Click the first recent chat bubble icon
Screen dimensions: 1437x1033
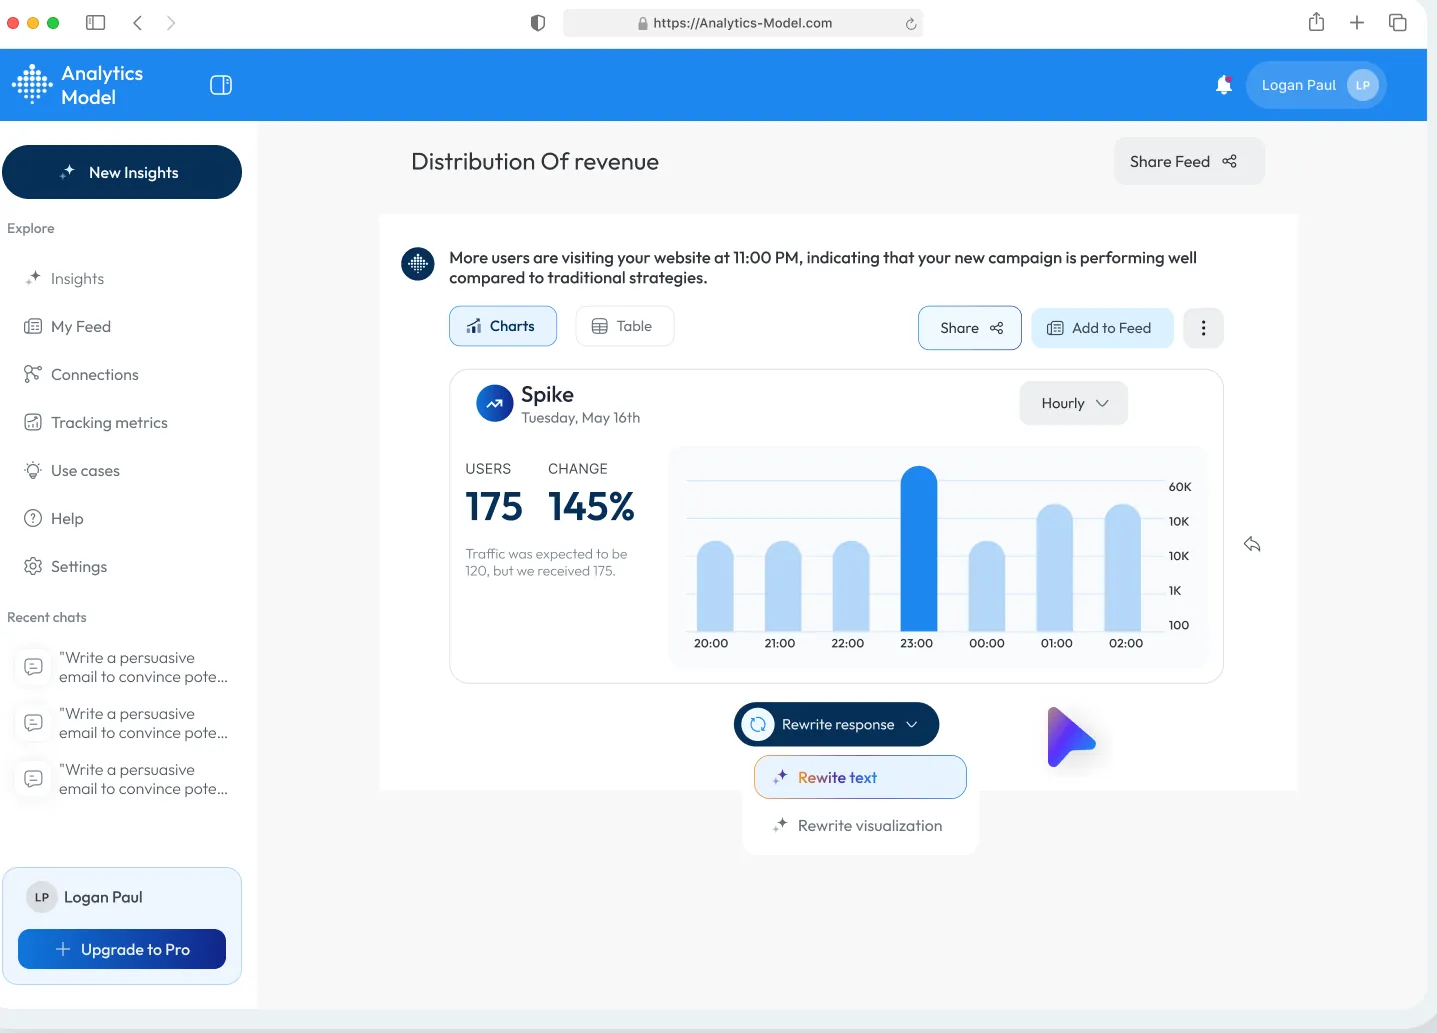click(33, 666)
